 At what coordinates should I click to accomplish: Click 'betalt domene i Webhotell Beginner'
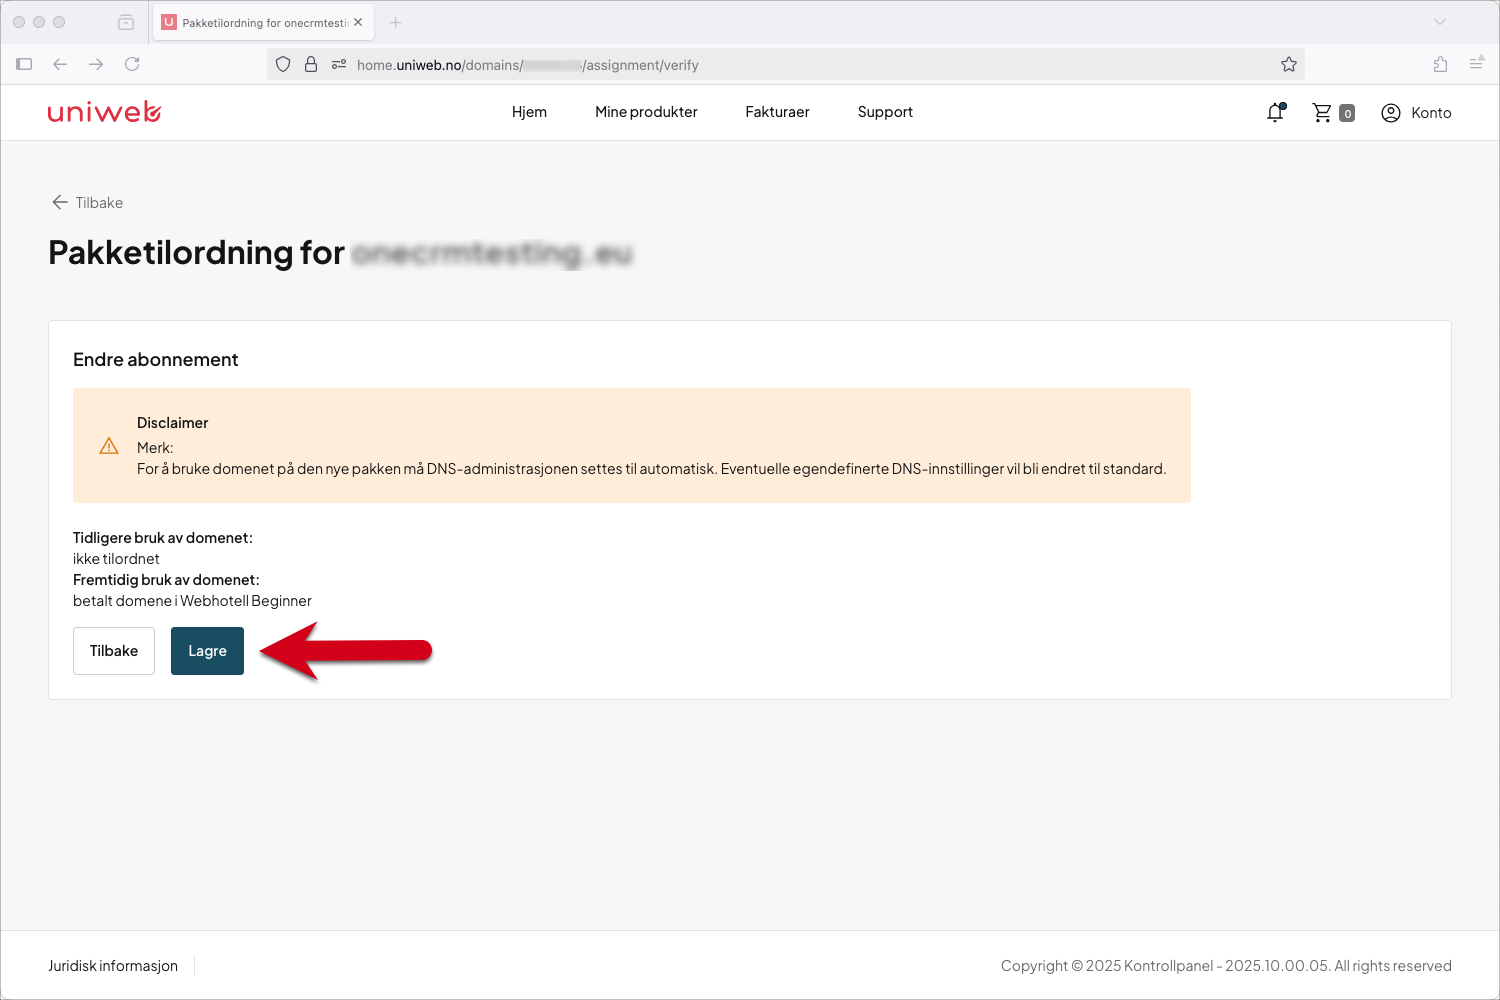[x=192, y=601]
